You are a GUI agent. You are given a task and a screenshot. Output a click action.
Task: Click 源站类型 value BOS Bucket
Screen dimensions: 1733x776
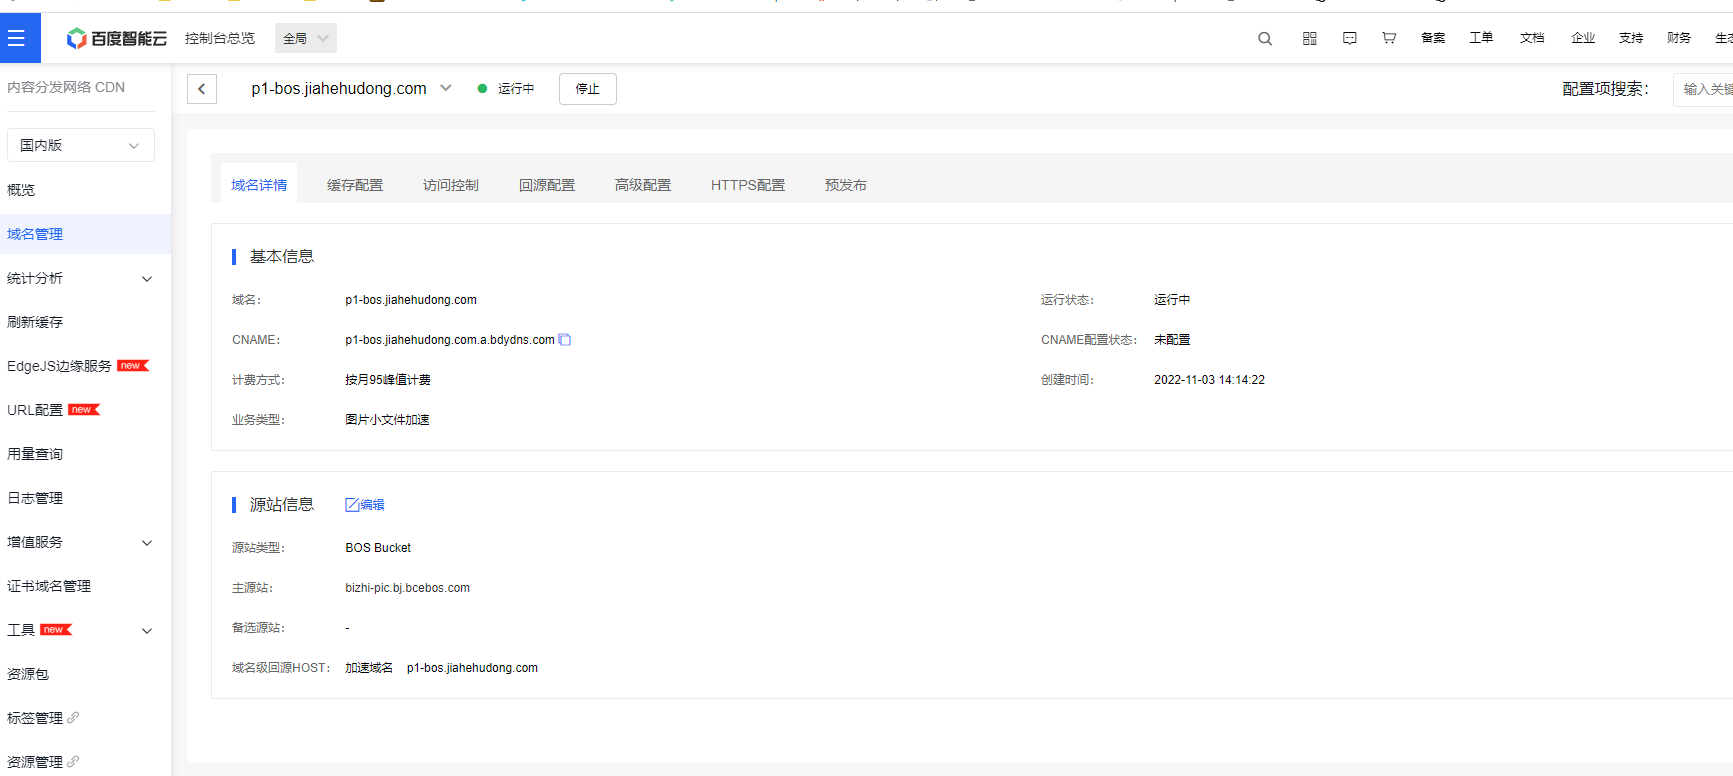pos(378,548)
